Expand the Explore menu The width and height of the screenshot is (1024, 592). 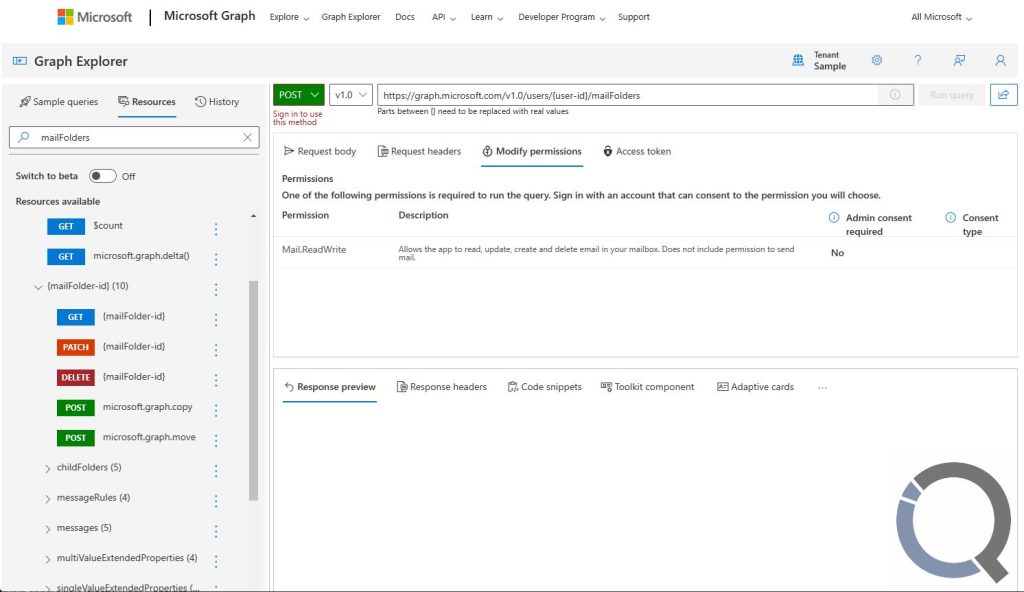pos(289,17)
